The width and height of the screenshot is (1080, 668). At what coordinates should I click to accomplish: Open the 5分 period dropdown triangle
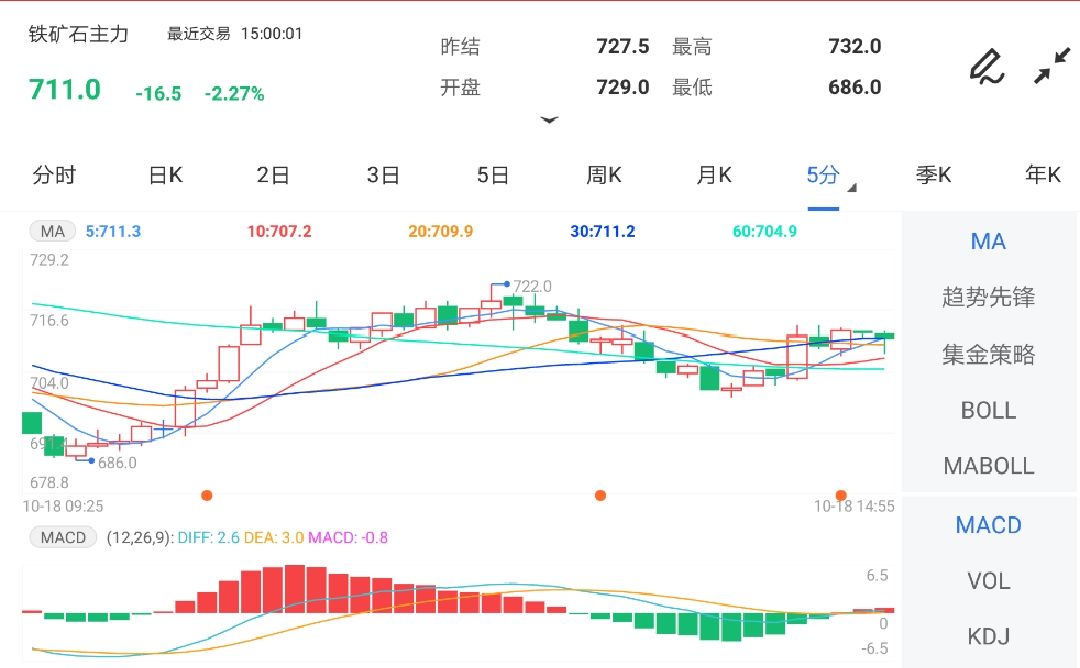(852, 187)
